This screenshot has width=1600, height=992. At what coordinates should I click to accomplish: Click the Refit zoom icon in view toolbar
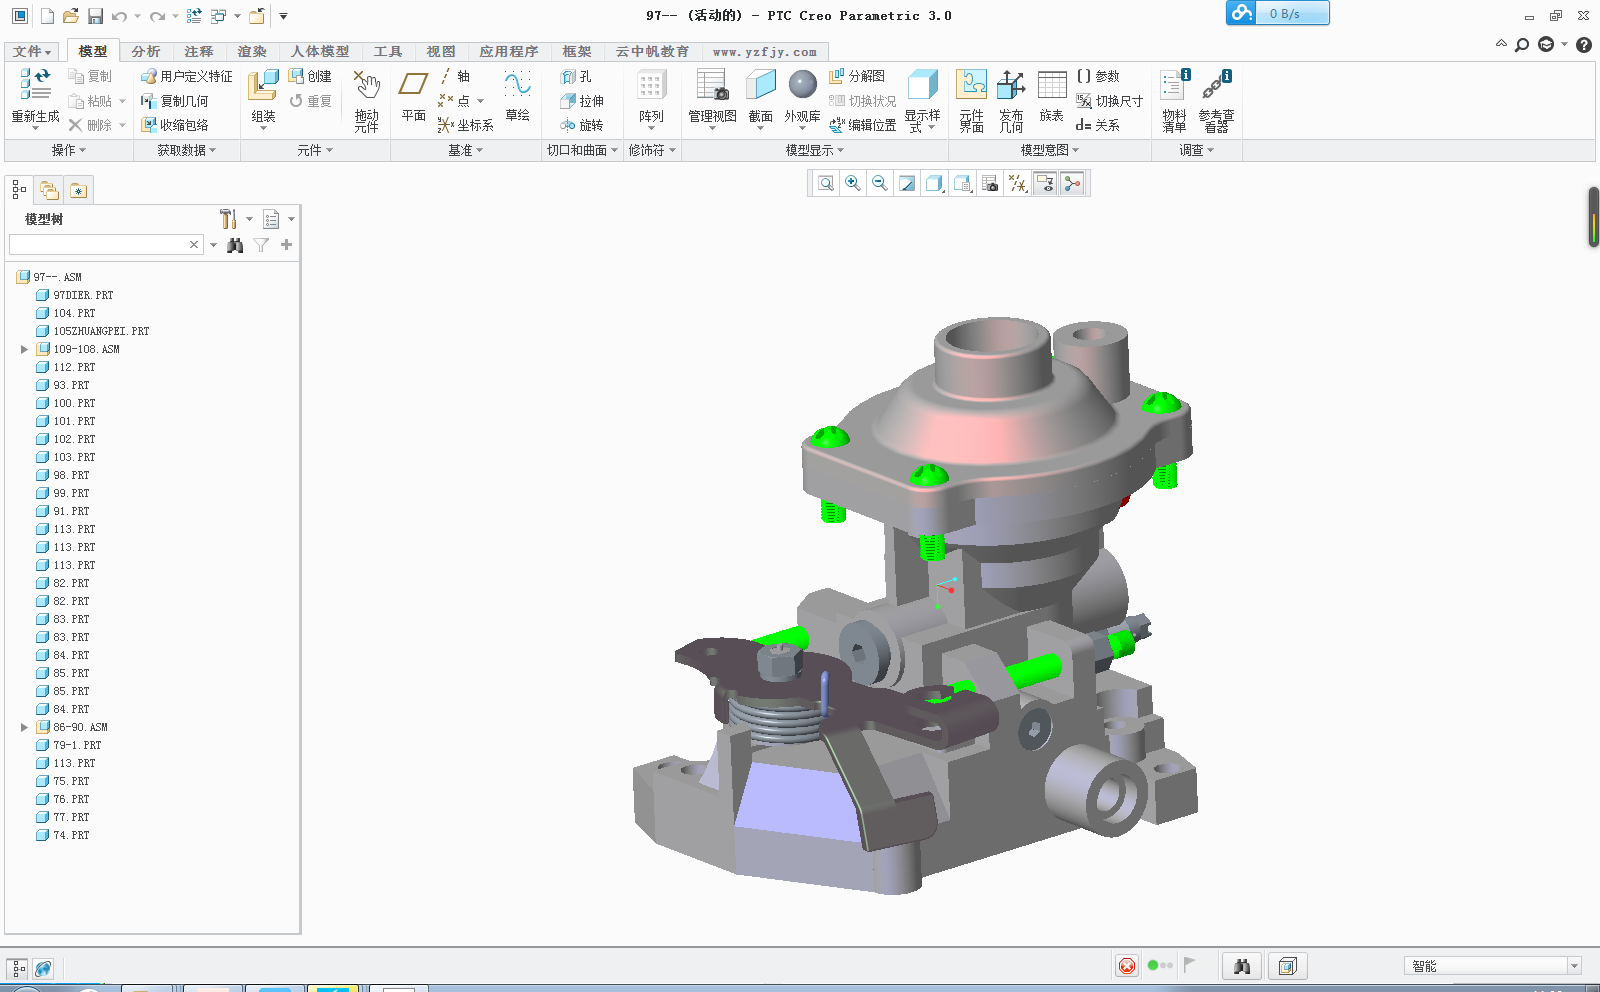(826, 183)
